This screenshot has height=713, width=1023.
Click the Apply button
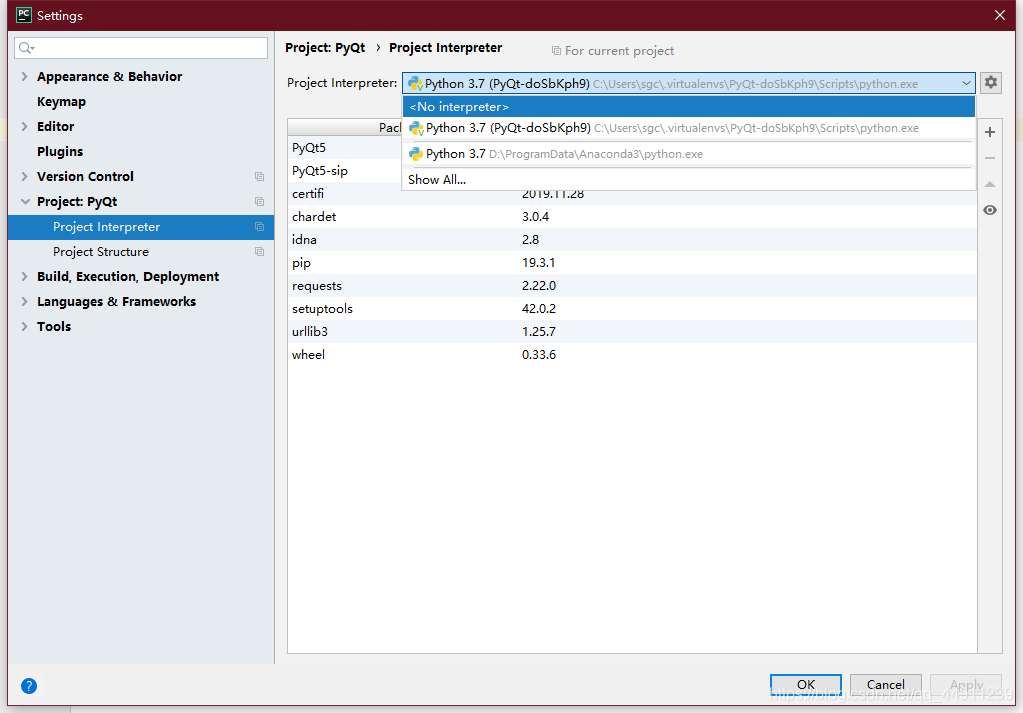point(966,685)
